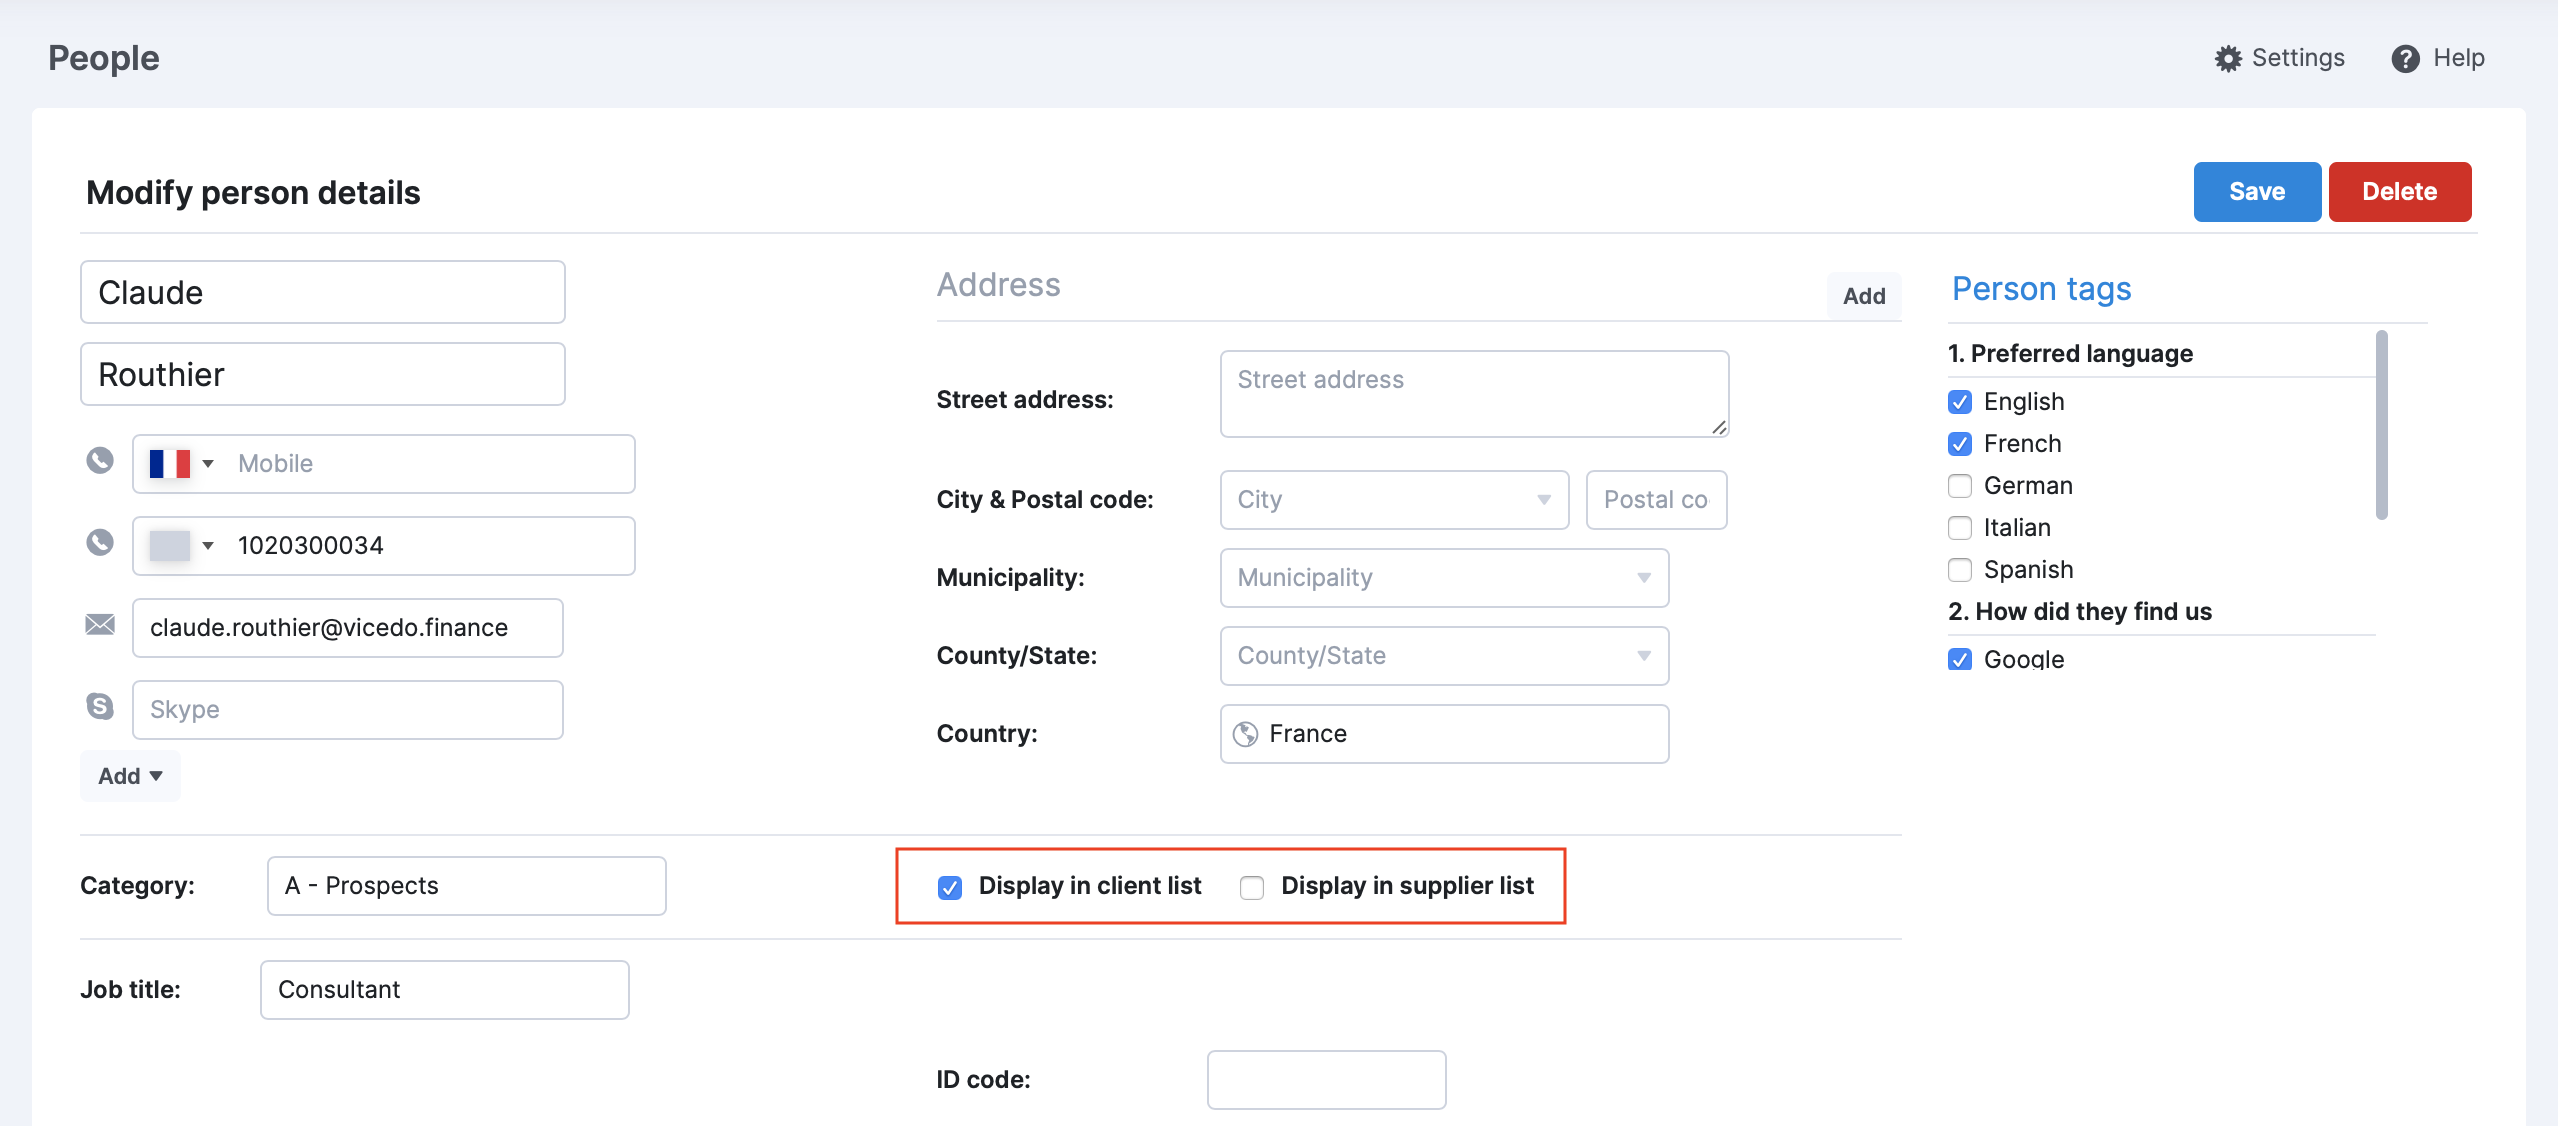Image resolution: width=2558 pixels, height=1126 pixels.
Task: Click the Modify person details heading
Action: point(253,193)
